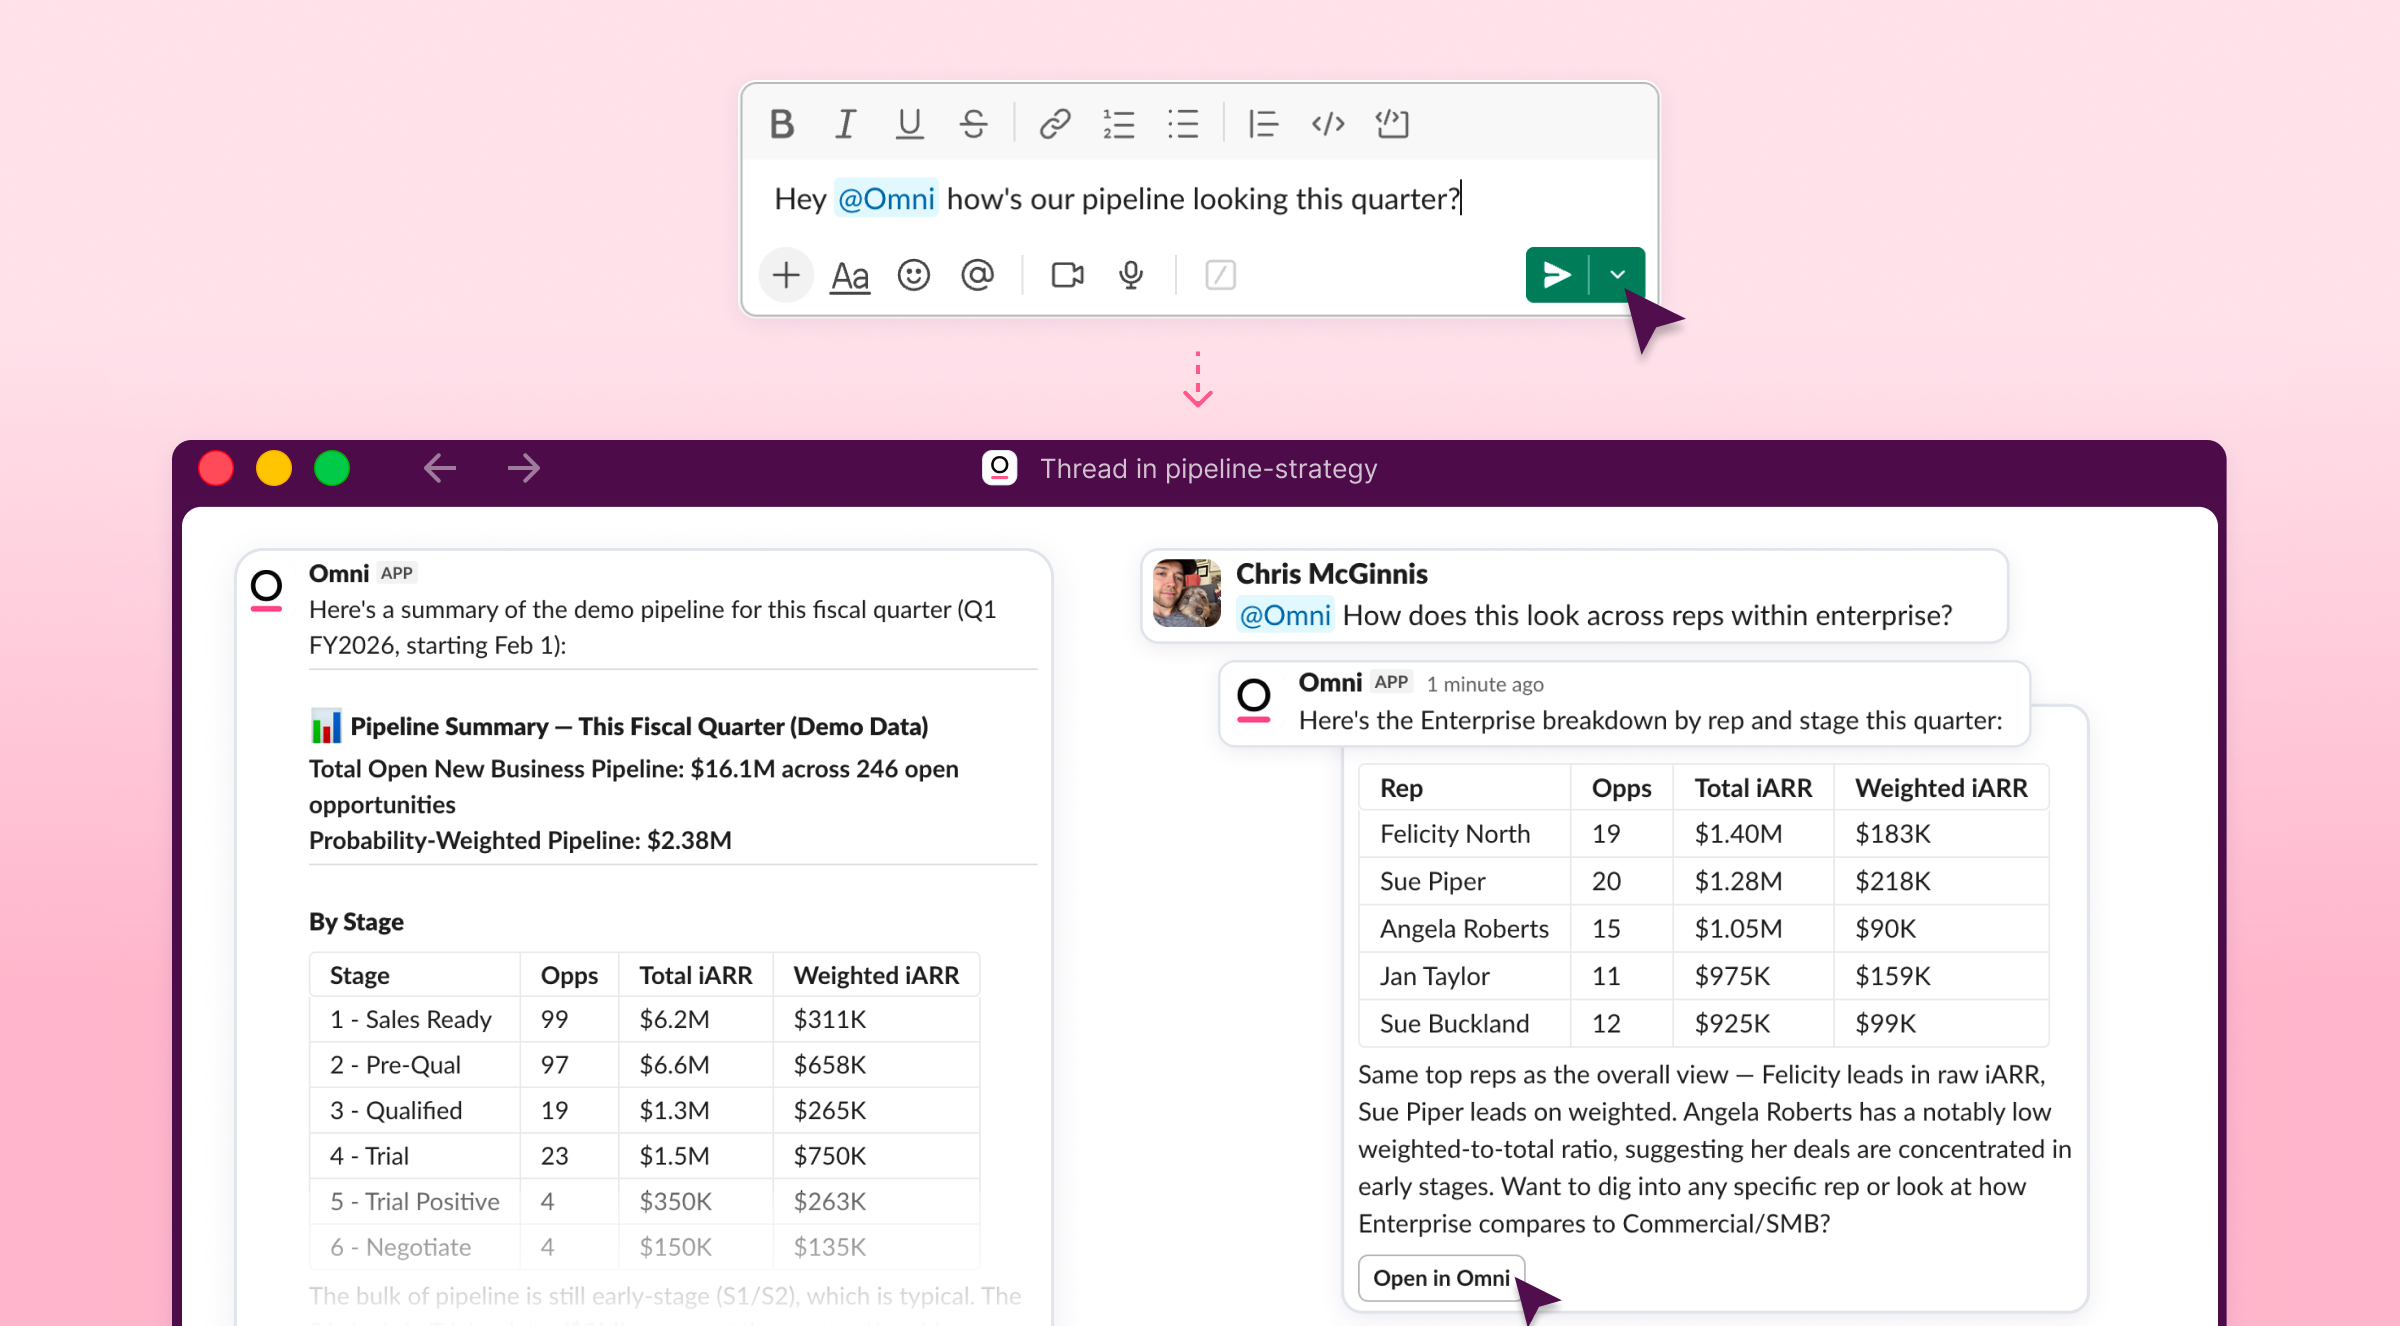Expand schedule send options chevron

[1617, 275]
